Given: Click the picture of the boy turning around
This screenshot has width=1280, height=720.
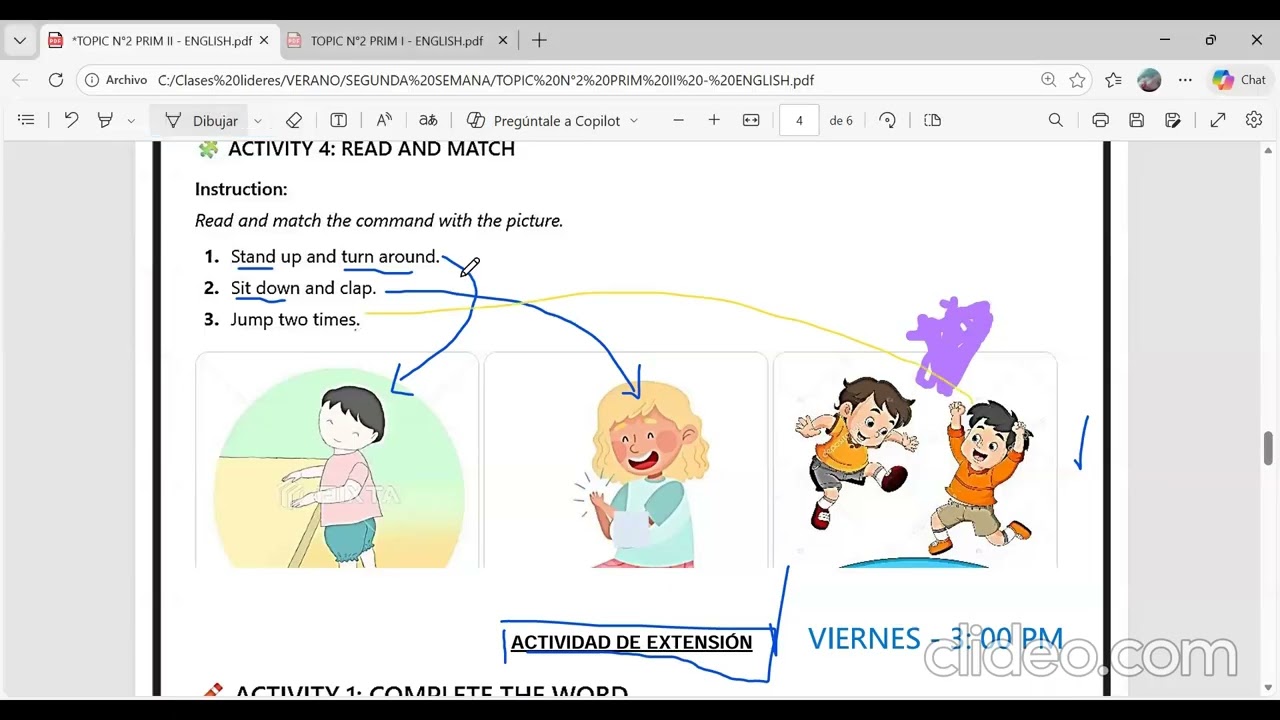Looking at the screenshot, I should (338, 462).
